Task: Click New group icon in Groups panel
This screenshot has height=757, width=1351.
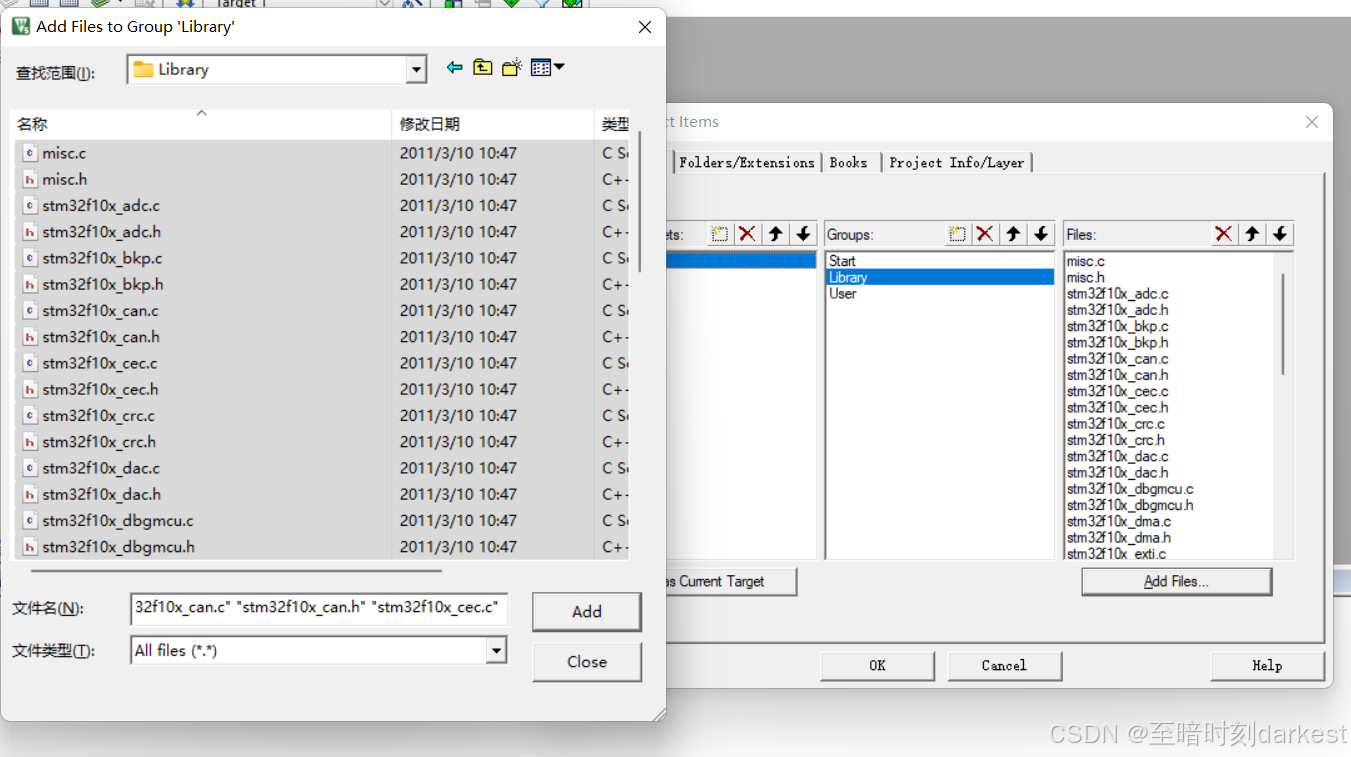Action: [x=957, y=234]
